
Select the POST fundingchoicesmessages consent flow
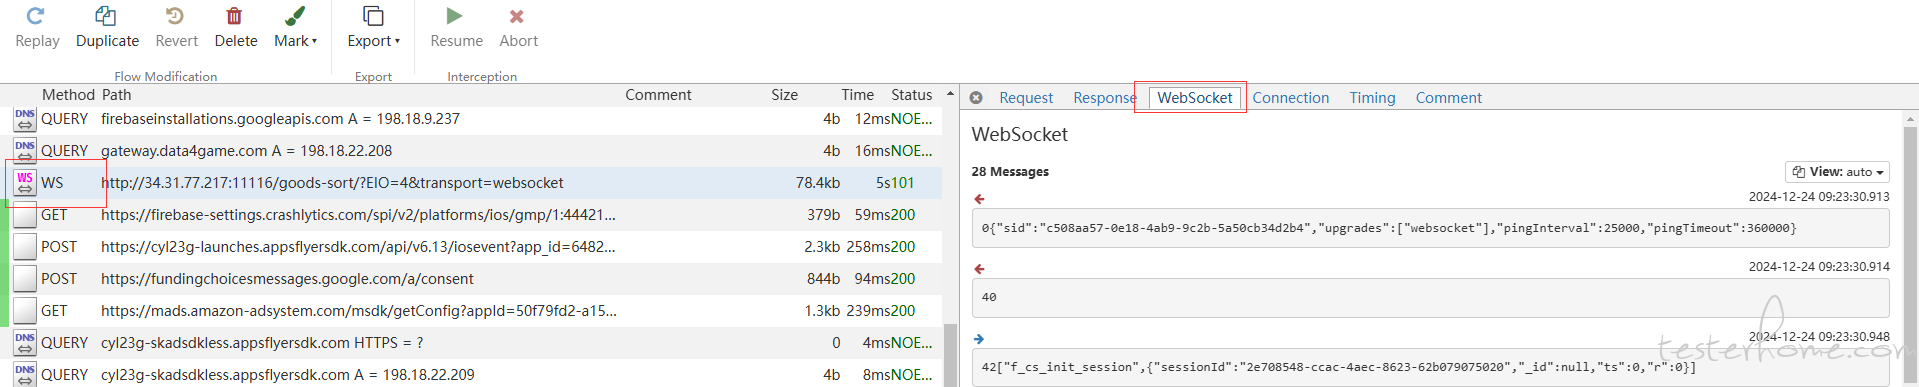pyautogui.click(x=476, y=279)
